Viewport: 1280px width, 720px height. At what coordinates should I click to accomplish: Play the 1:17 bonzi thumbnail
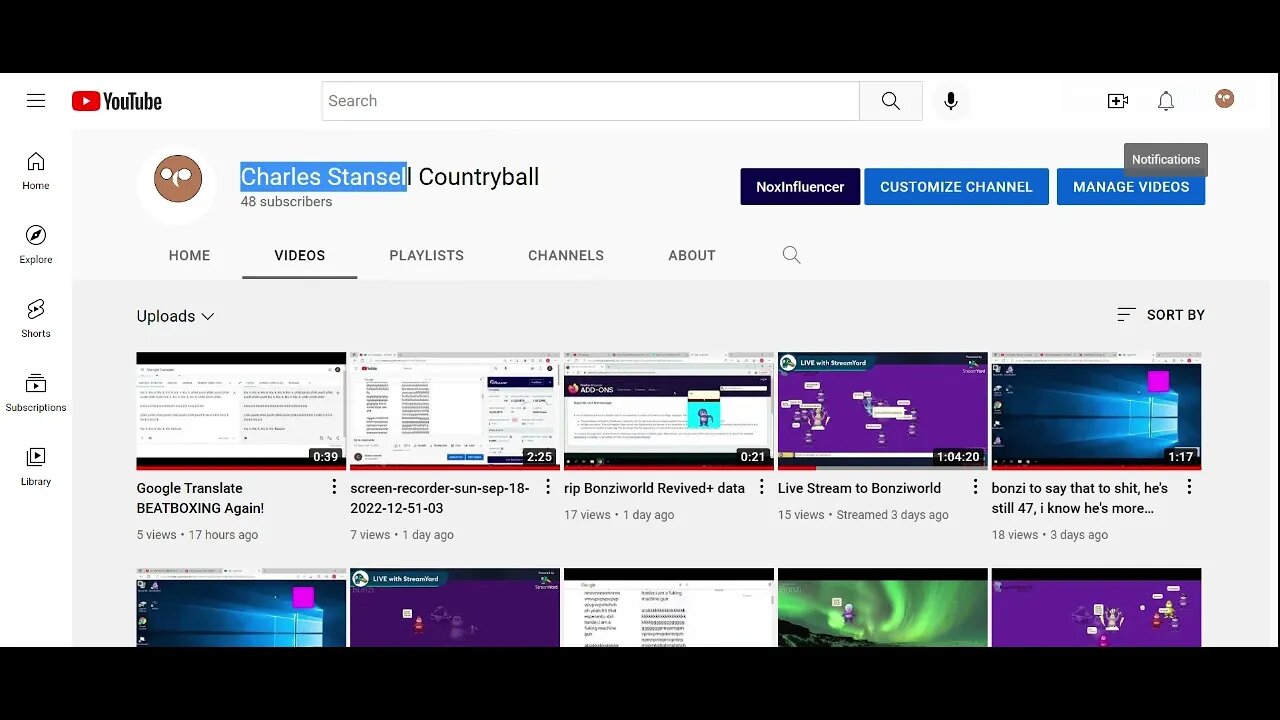tap(1097, 411)
